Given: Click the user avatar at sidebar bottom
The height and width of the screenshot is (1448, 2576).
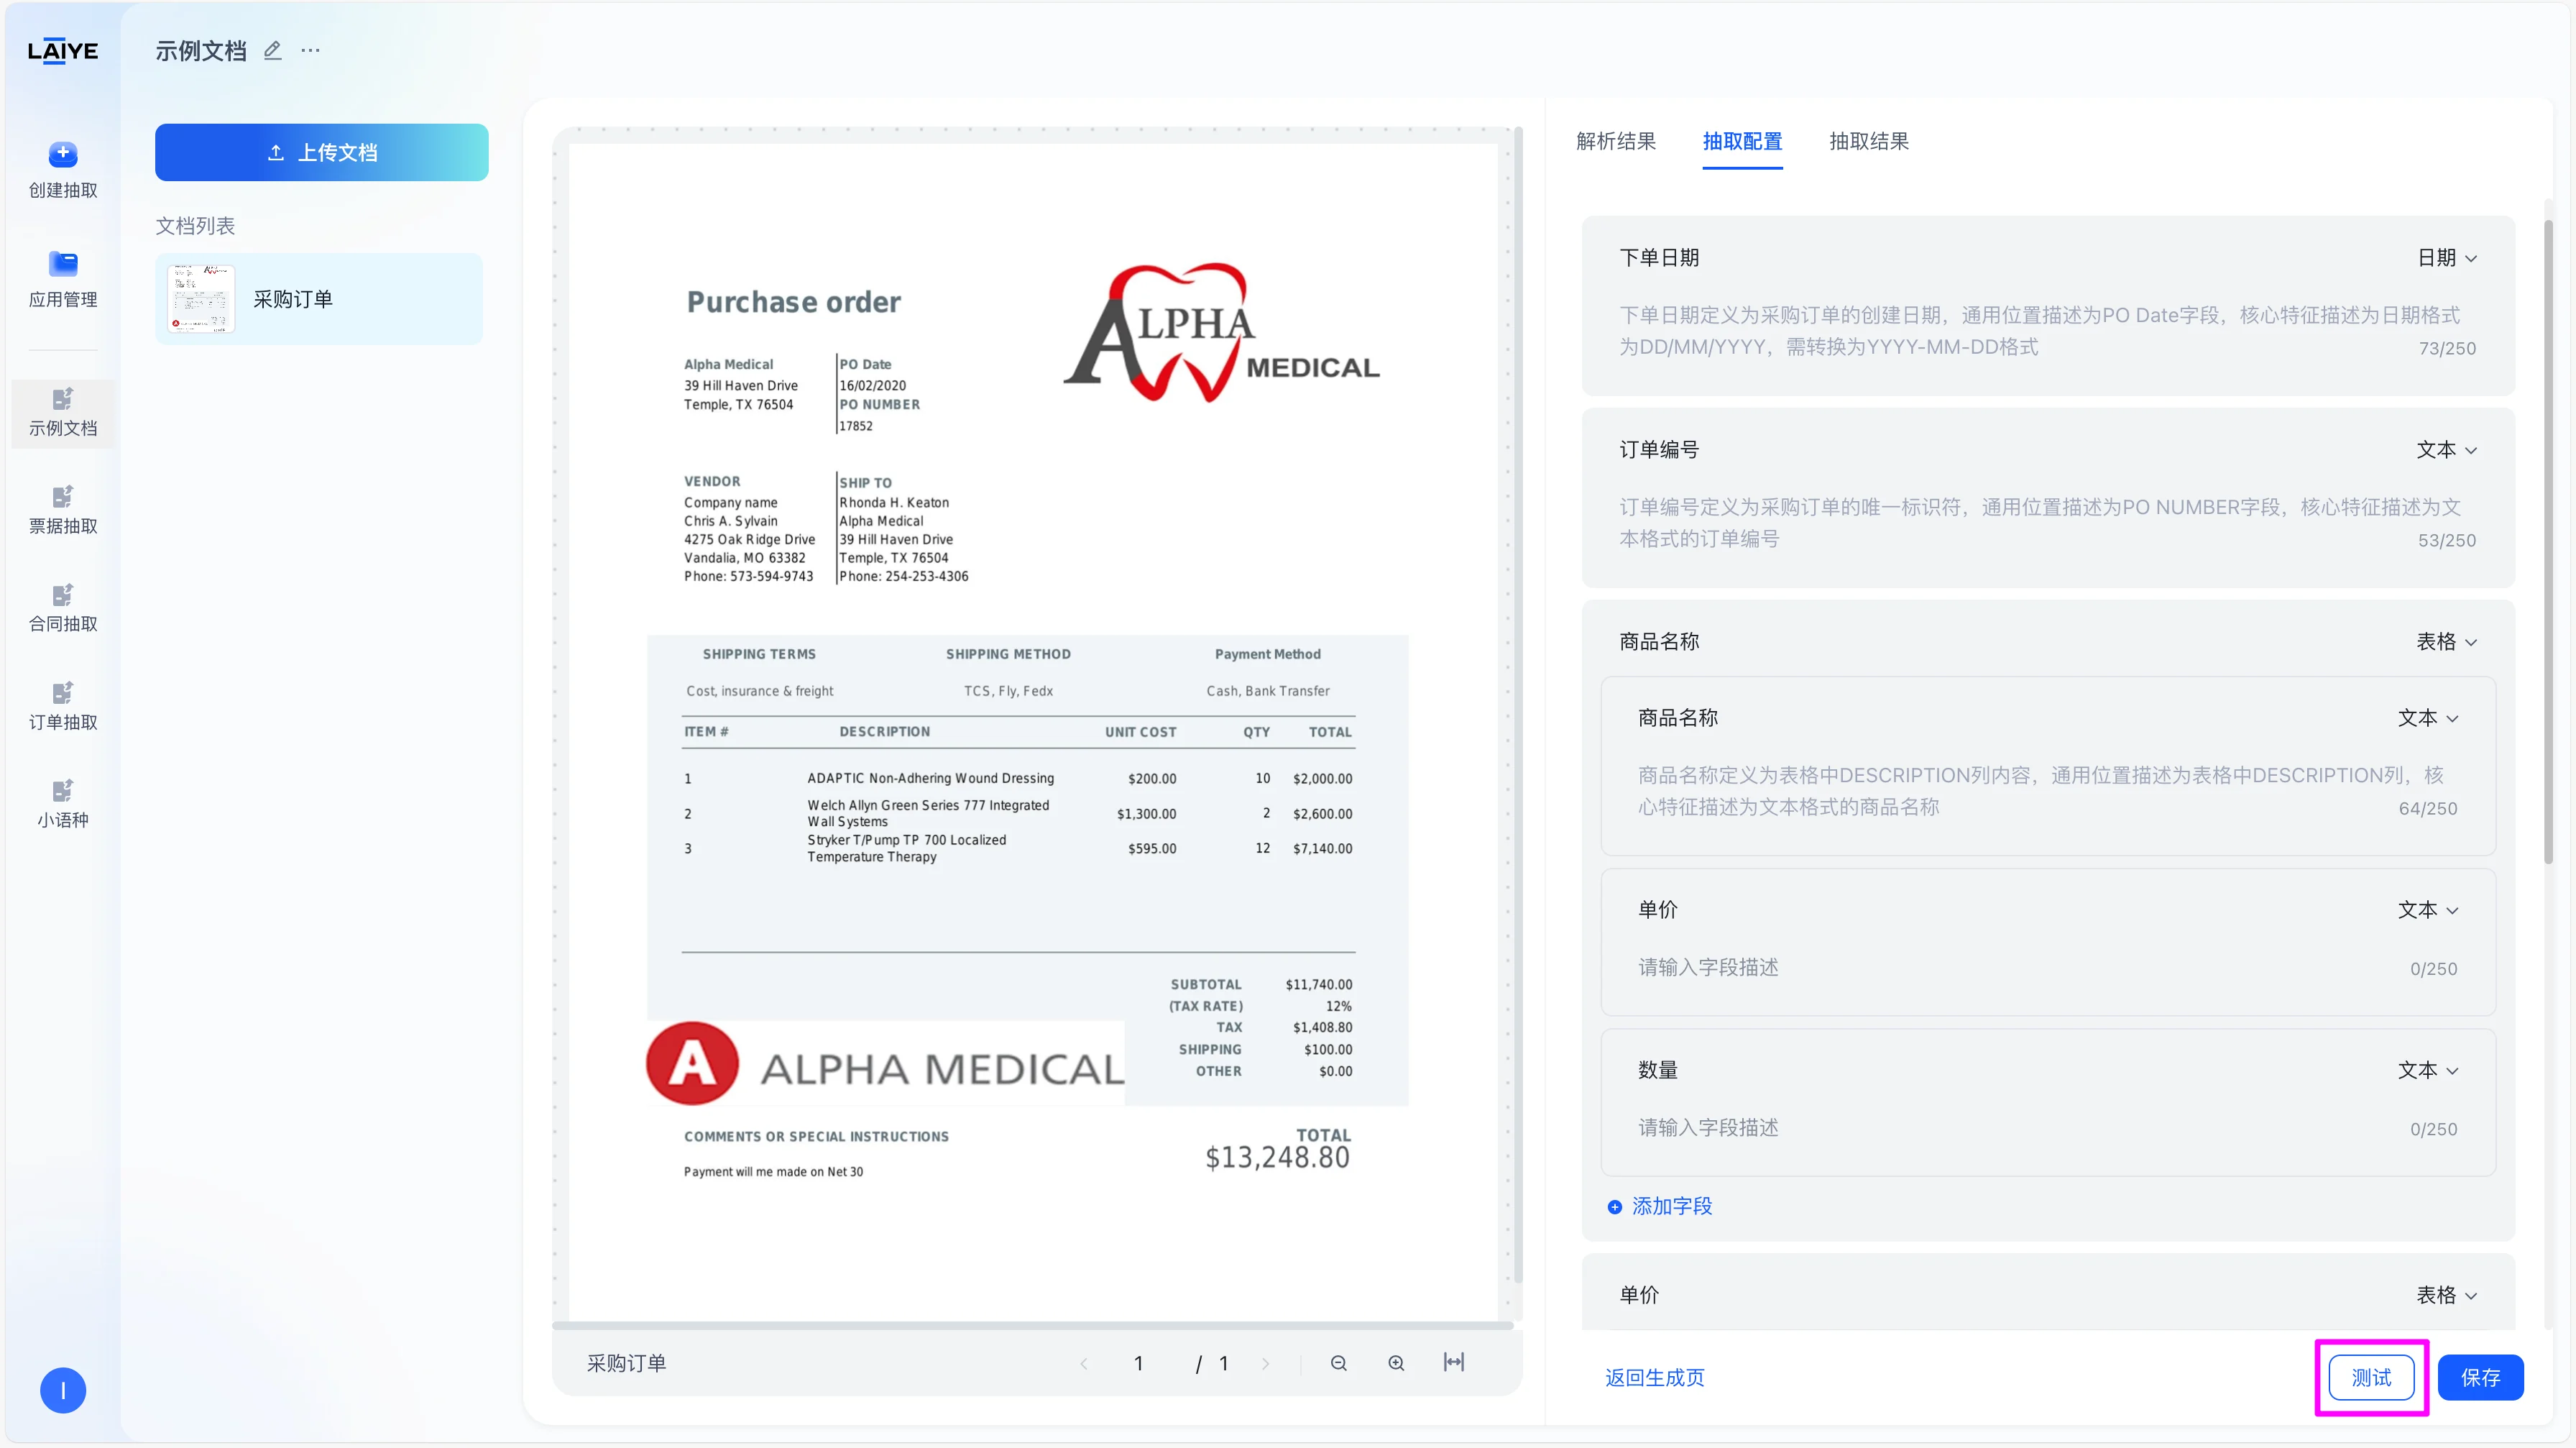Looking at the screenshot, I should (63, 1390).
